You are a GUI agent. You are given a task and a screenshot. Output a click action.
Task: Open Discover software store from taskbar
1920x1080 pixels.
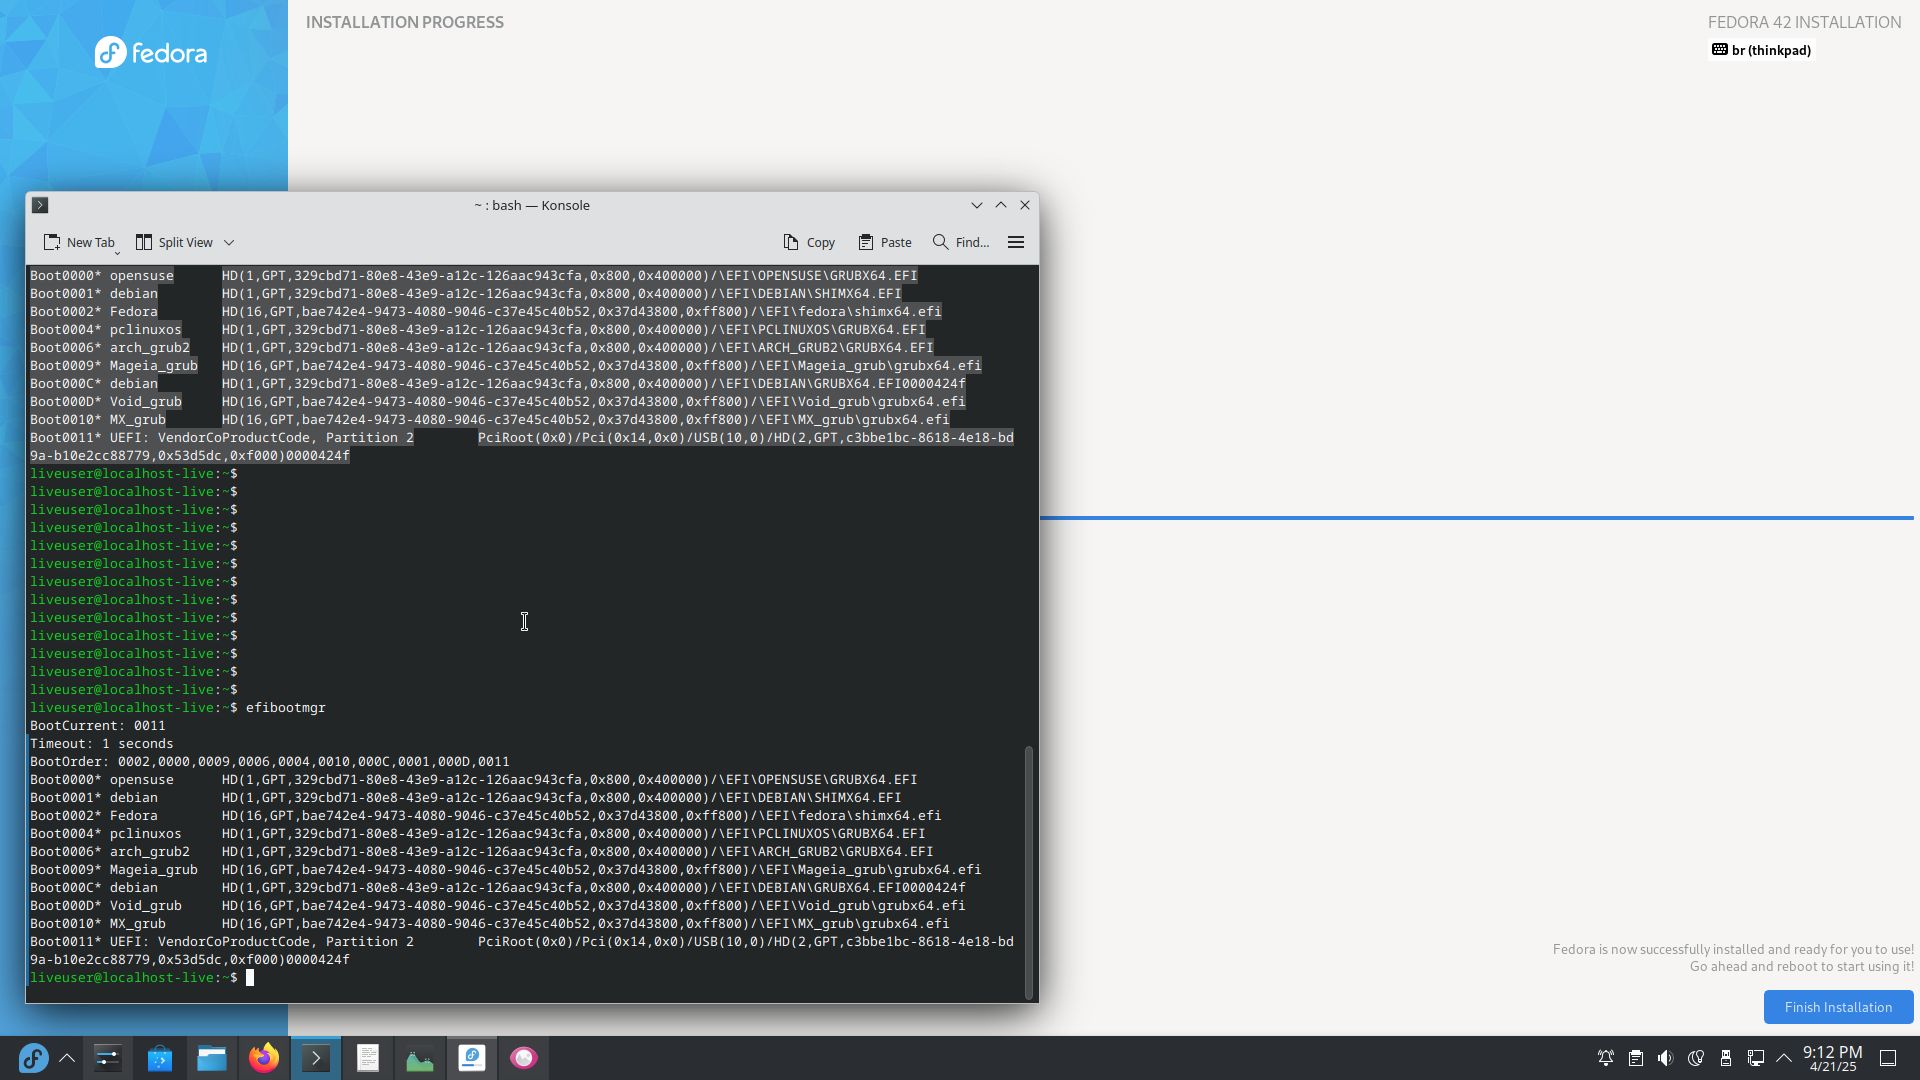[160, 1058]
